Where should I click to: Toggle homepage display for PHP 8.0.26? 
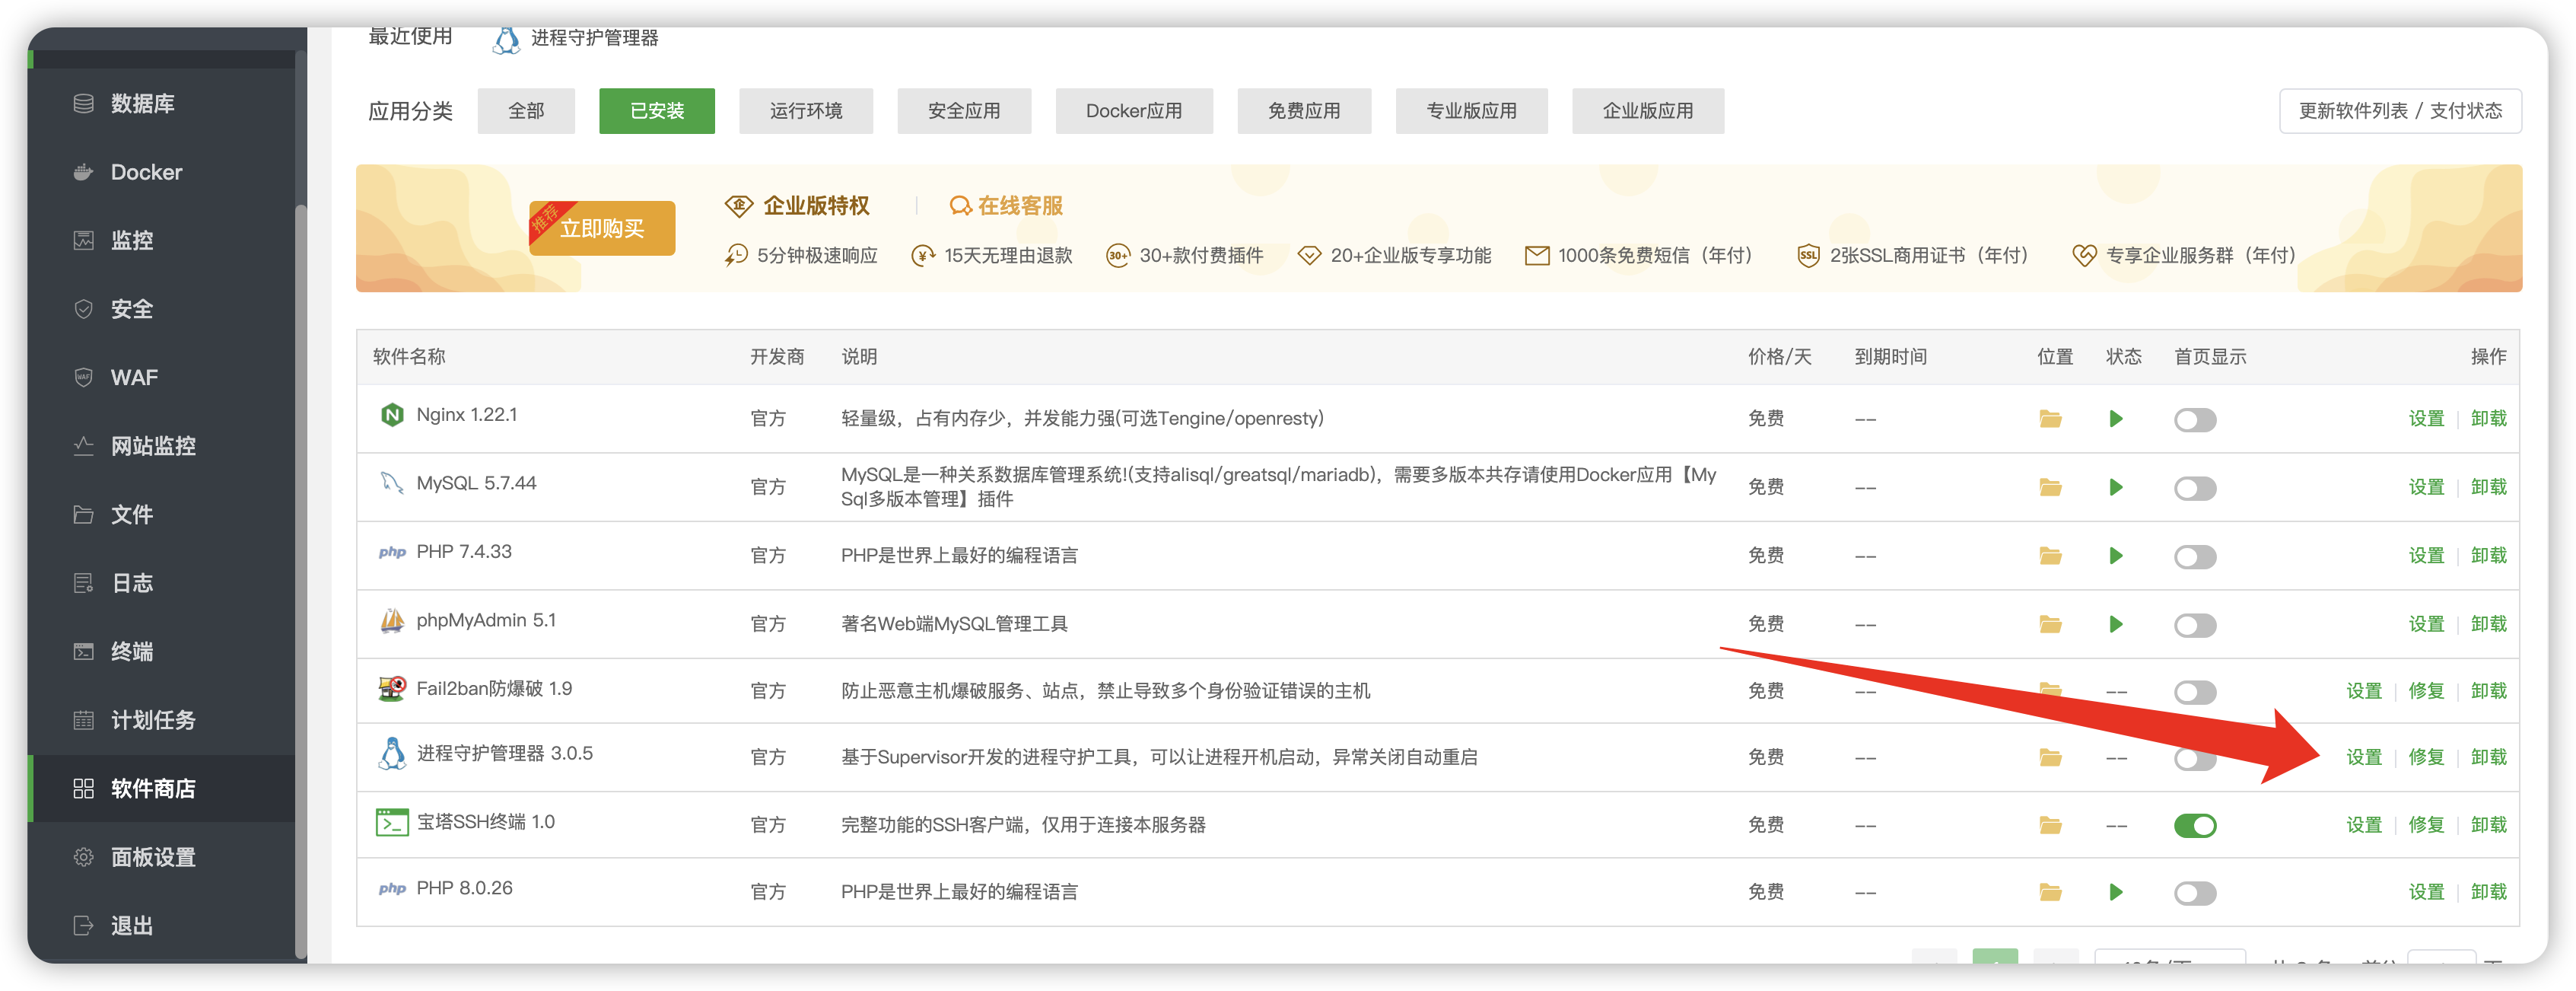pos(2195,894)
